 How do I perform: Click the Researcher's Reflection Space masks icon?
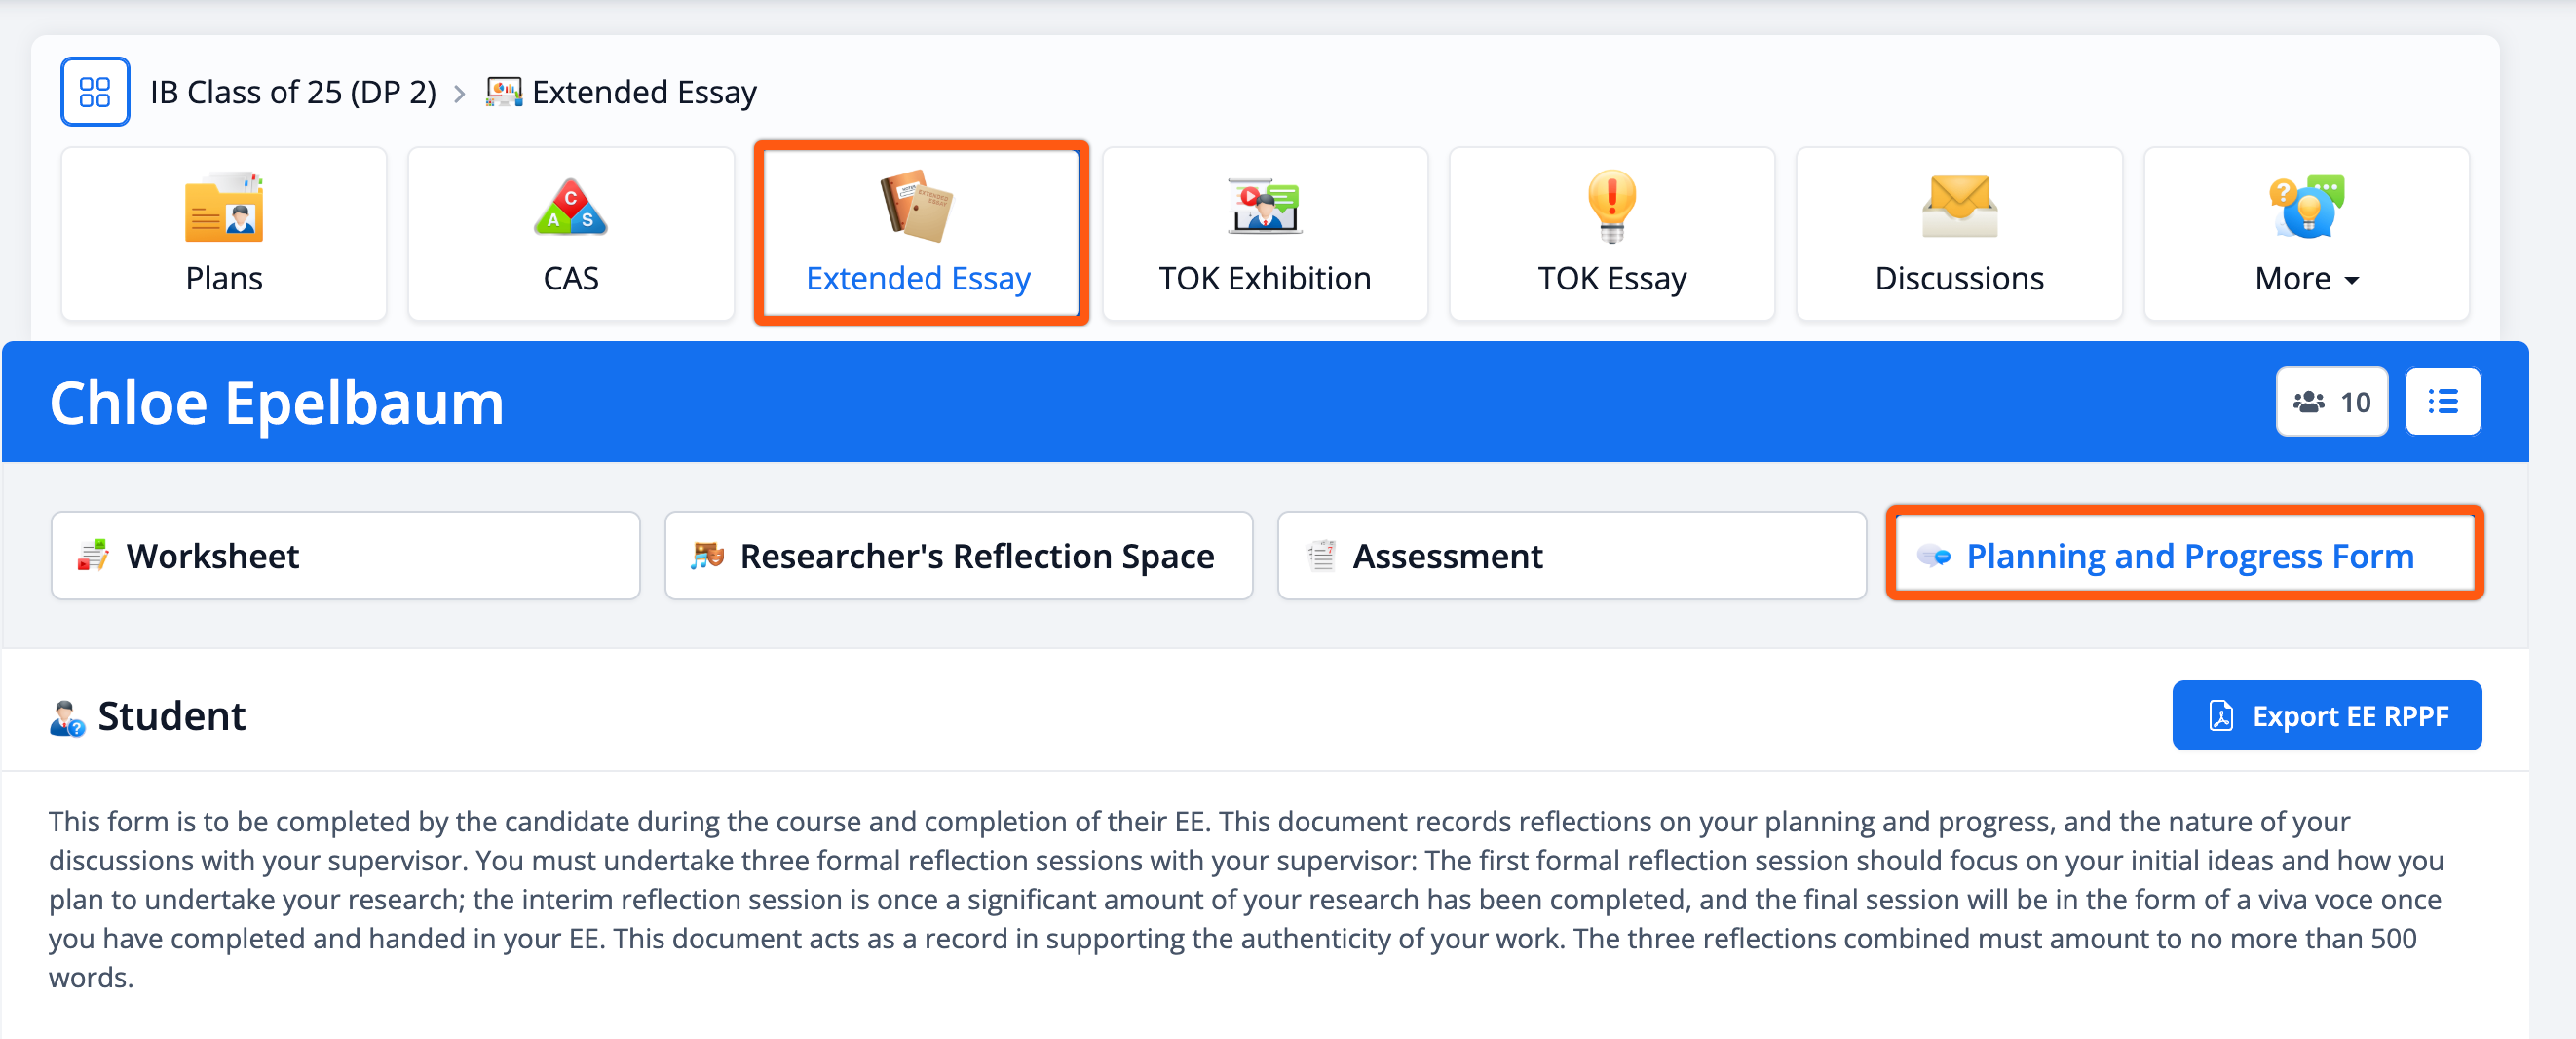(709, 555)
